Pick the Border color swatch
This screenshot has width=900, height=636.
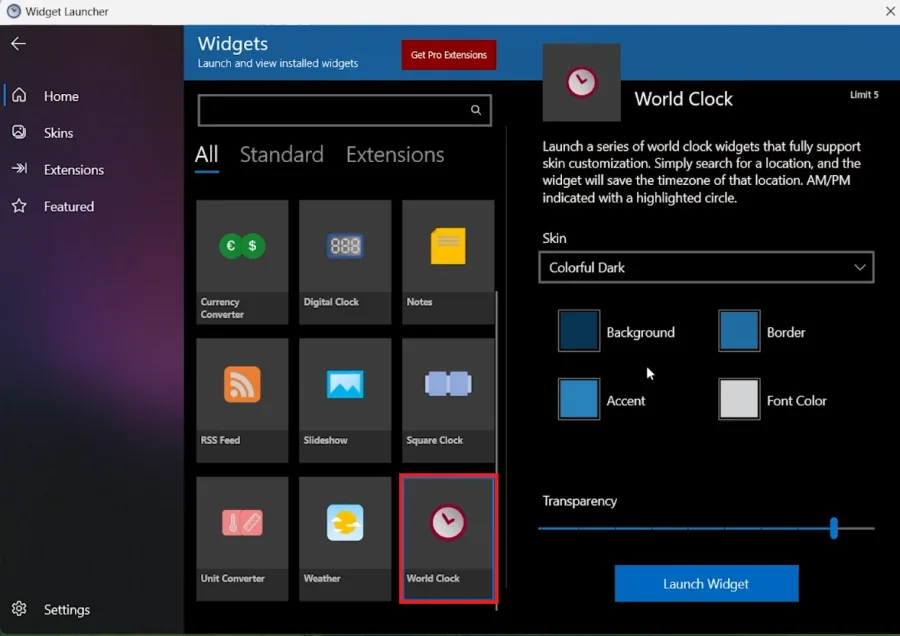739,331
